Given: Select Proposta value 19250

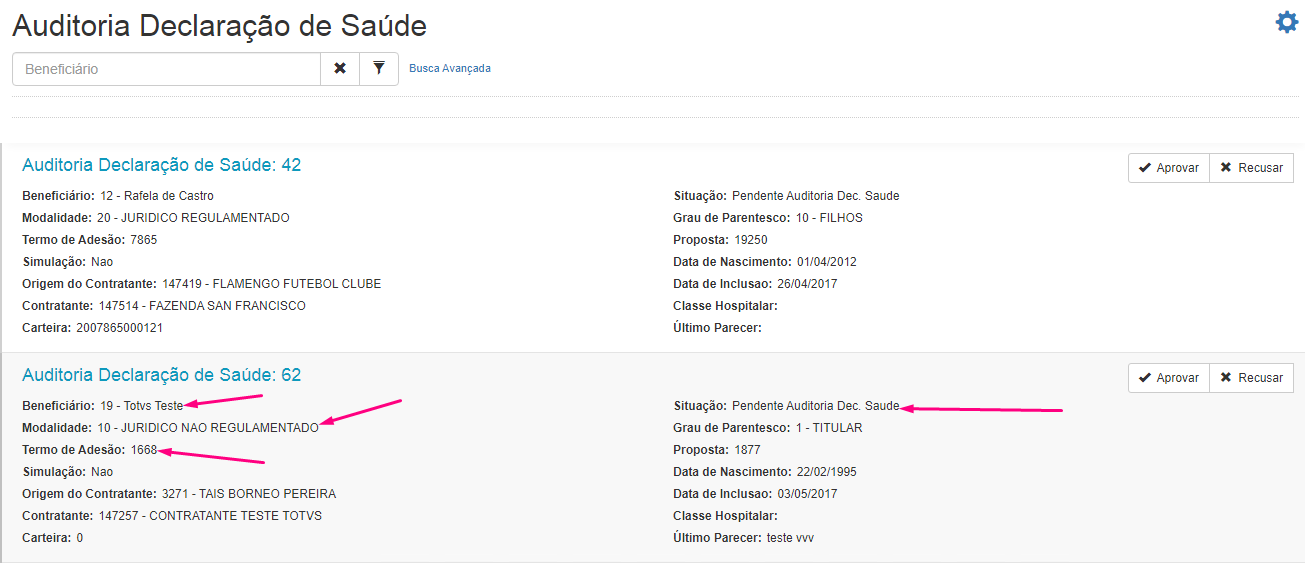Looking at the screenshot, I should (x=751, y=240).
